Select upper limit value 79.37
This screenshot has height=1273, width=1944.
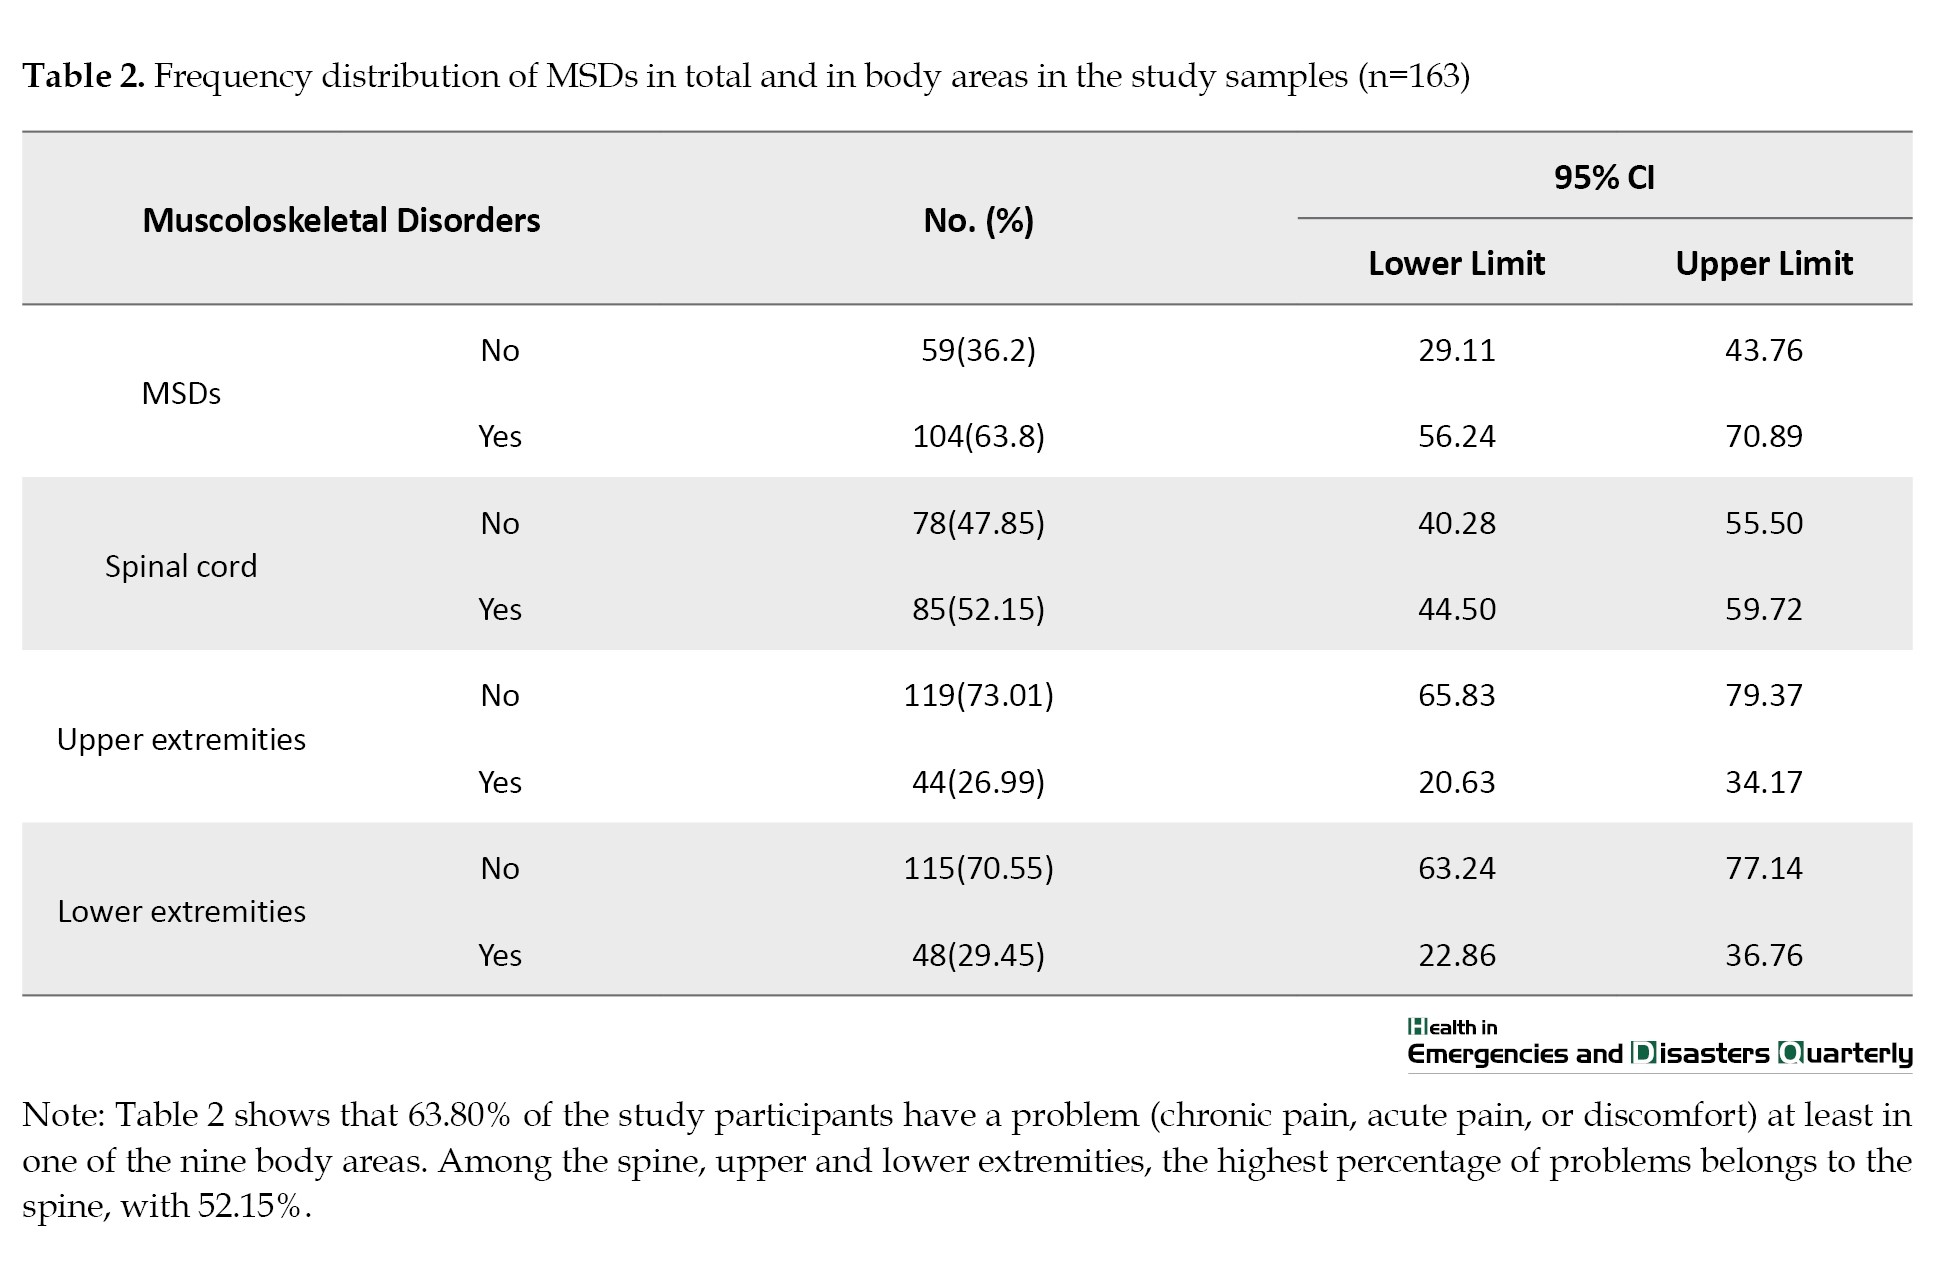(1764, 695)
